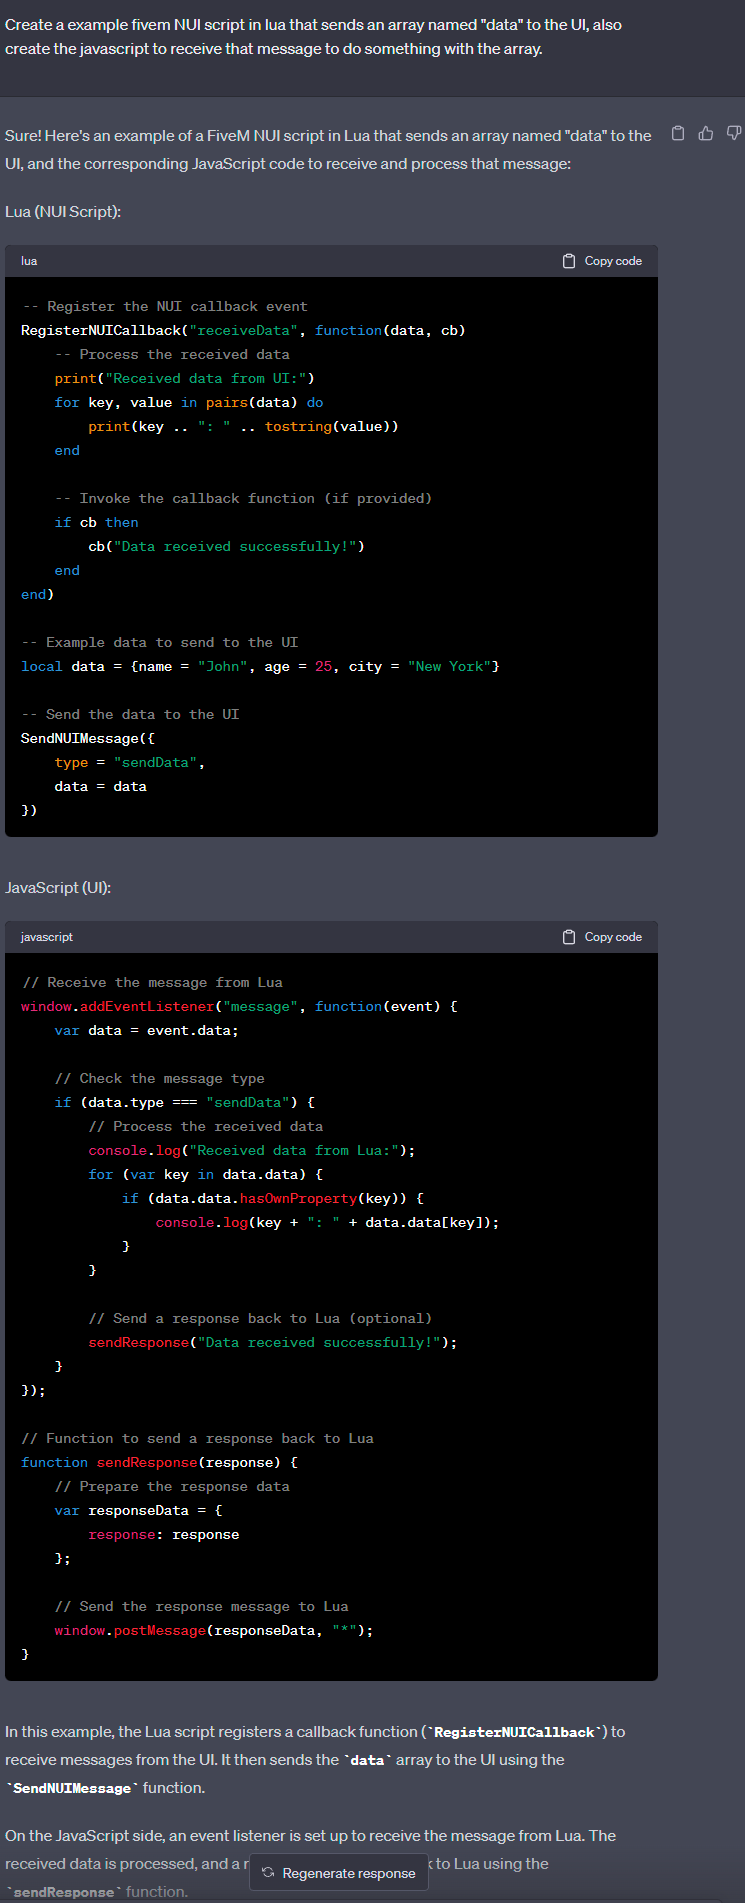Viewport: 745px width, 1903px height.
Task: Click the print("Received data from UI:") line
Action: coord(185,378)
